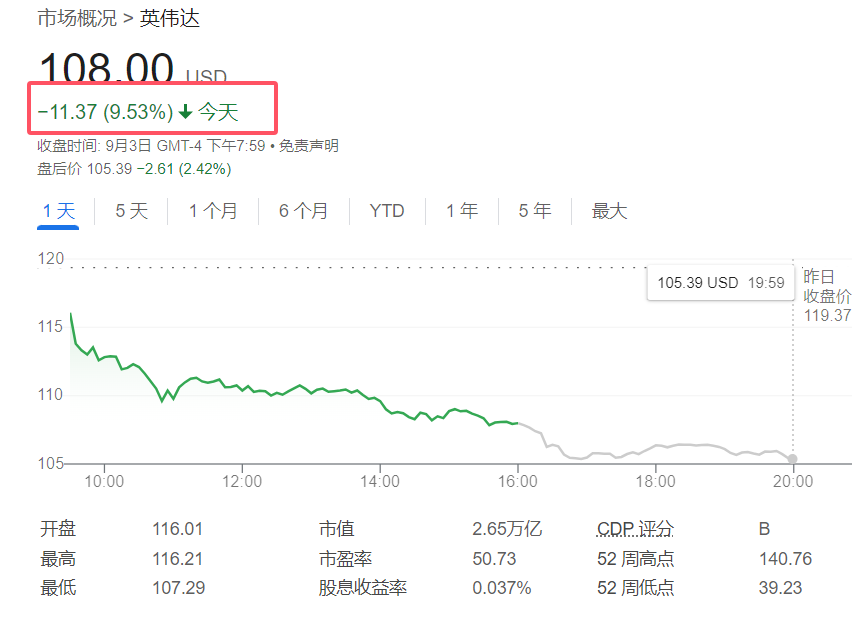Open the 最大 full history tab

click(609, 211)
